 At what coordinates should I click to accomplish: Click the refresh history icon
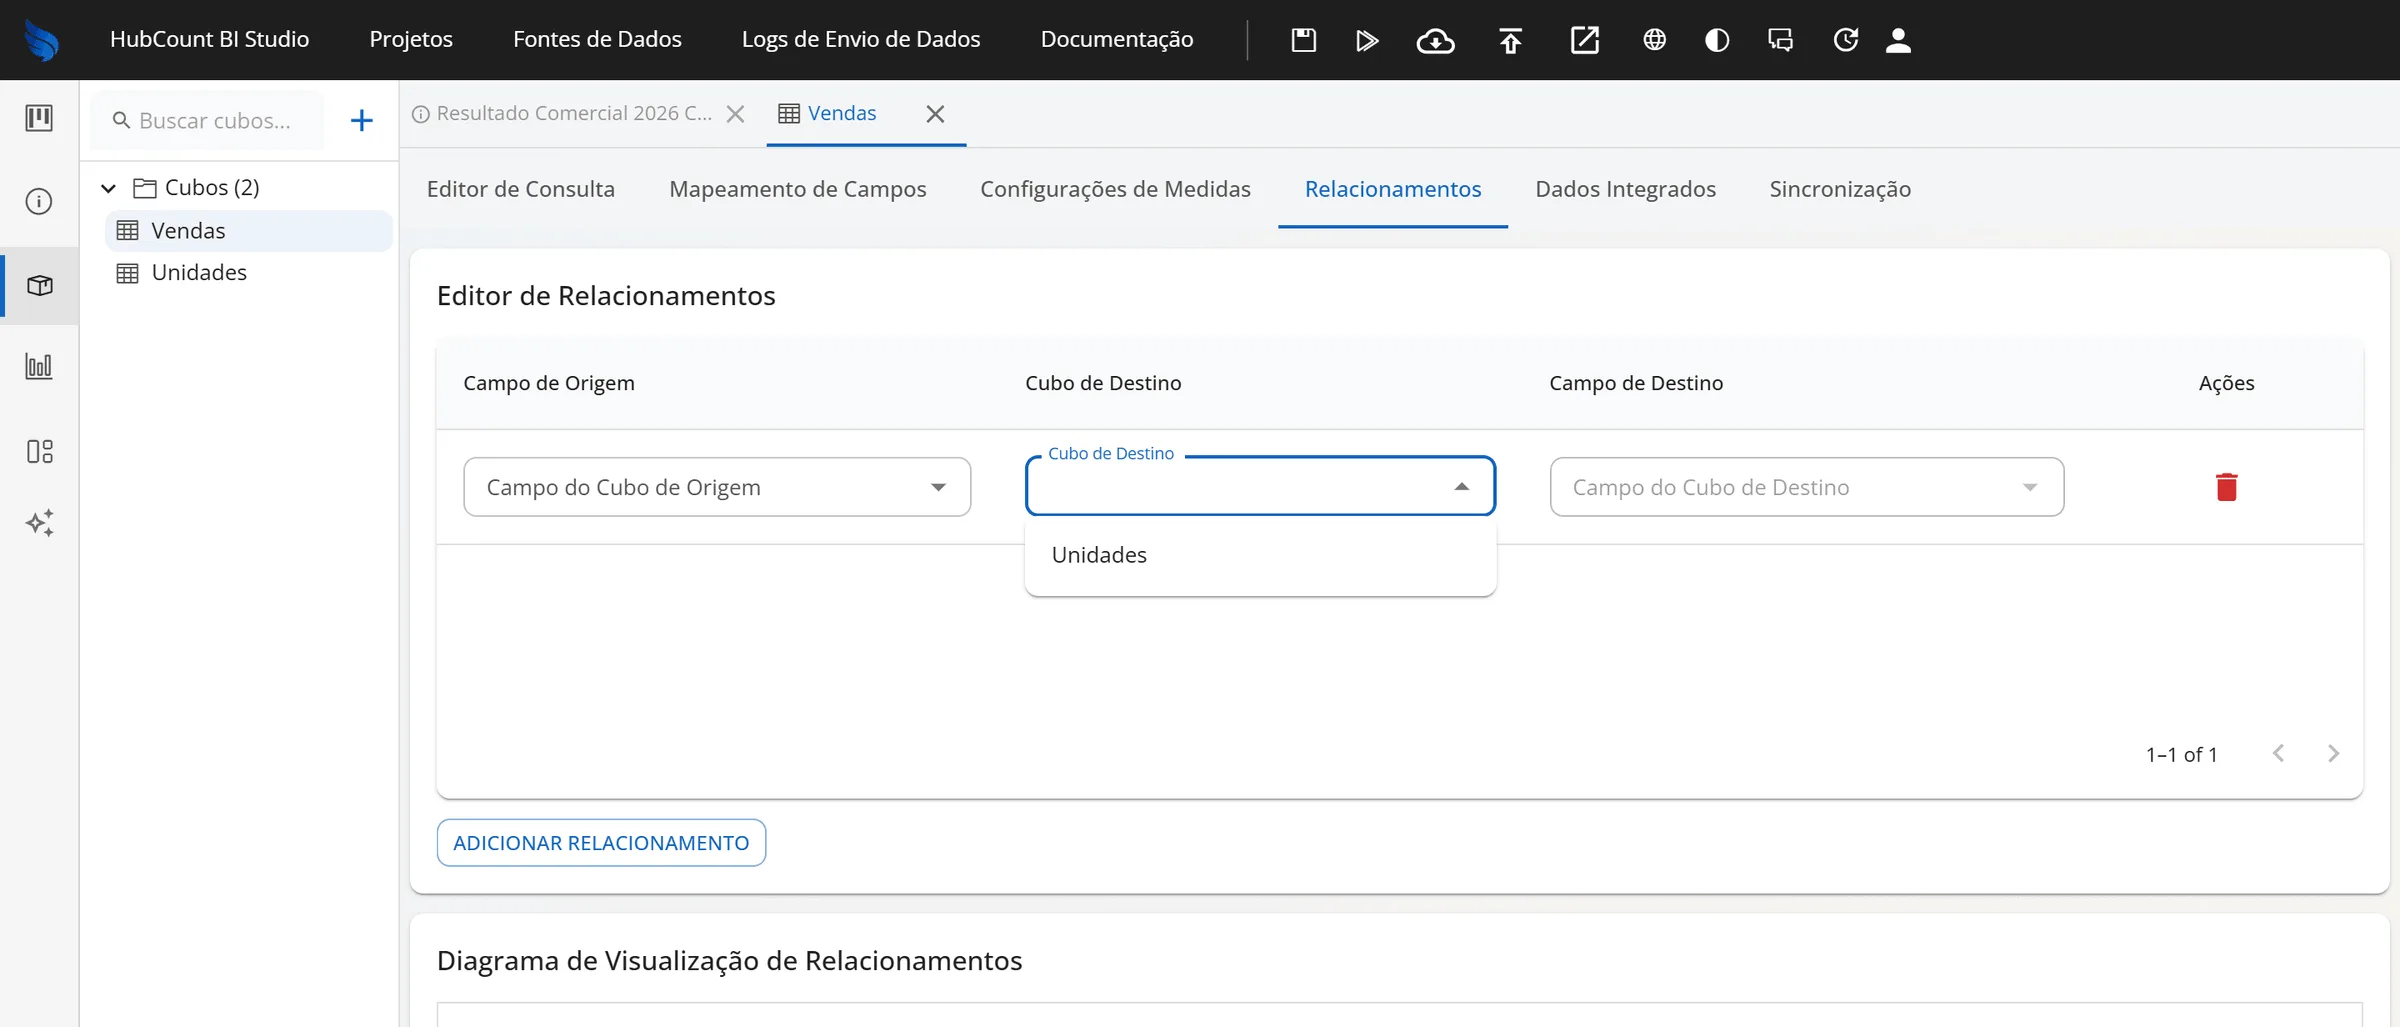tap(1845, 40)
